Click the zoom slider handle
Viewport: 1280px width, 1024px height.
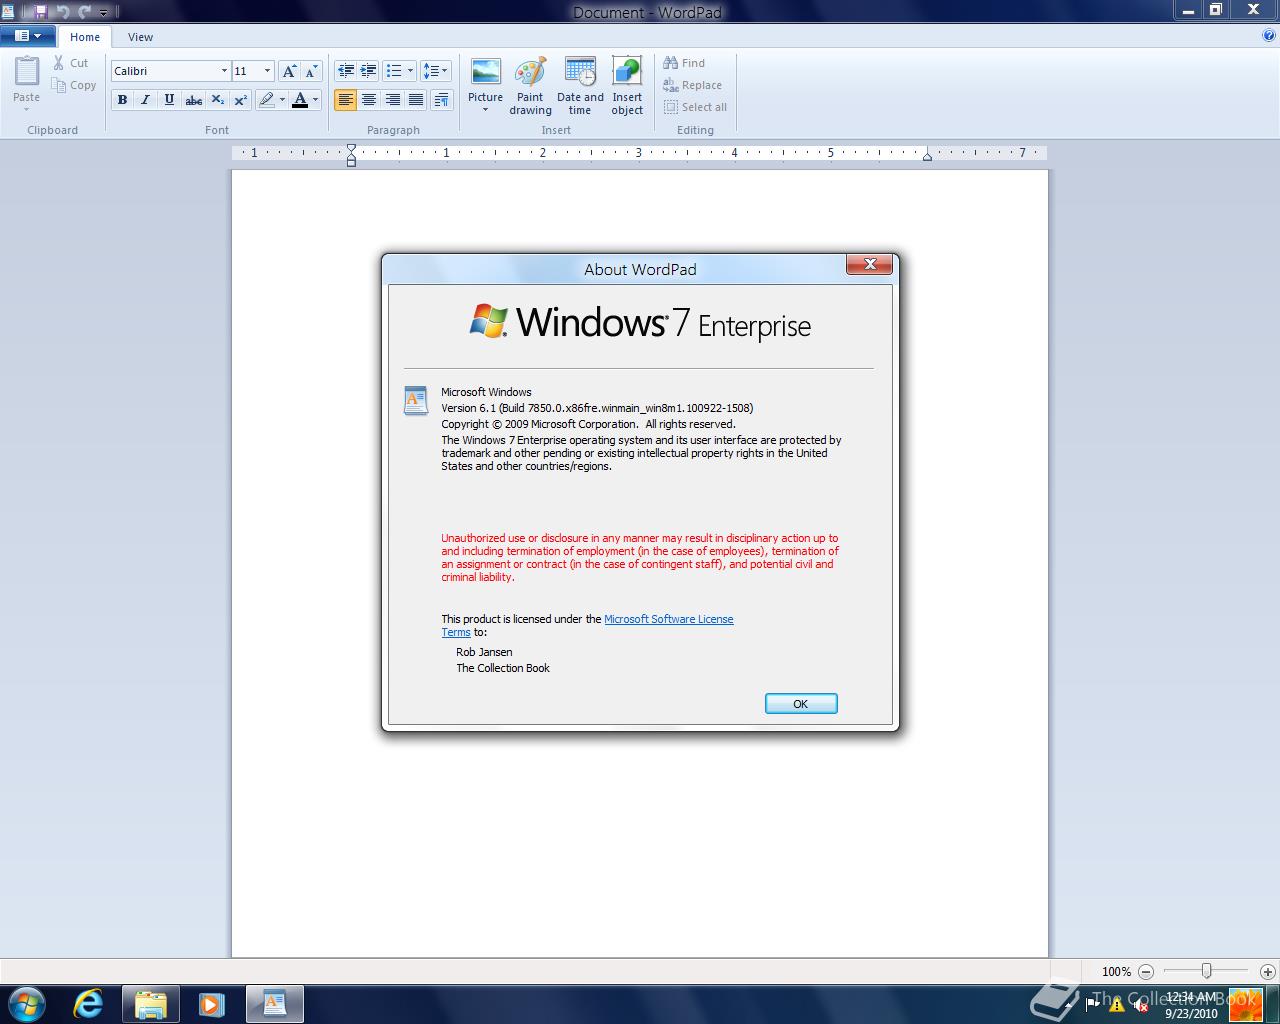[x=1207, y=971]
